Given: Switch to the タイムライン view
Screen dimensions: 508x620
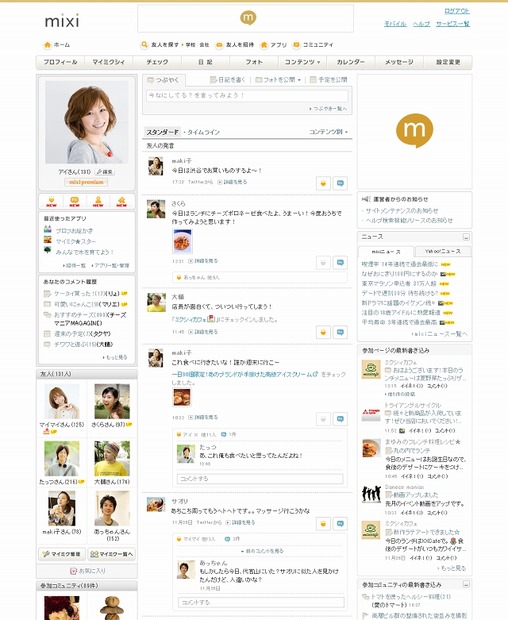Looking at the screenshot, I should point(203,132).
